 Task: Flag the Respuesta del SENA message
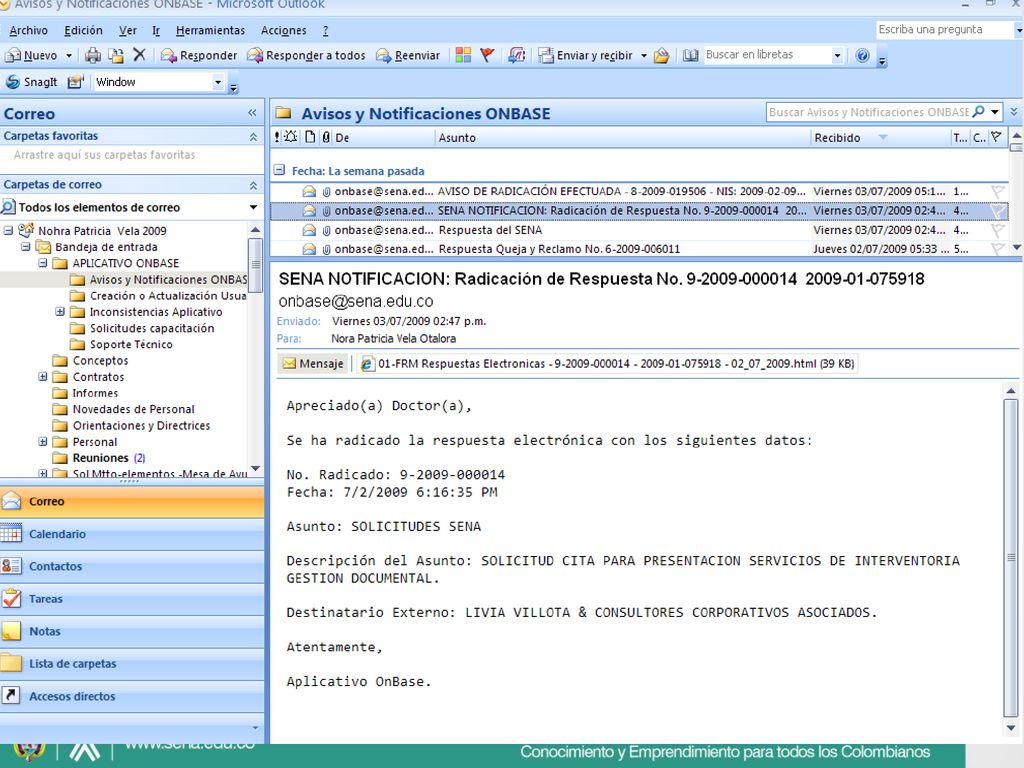tap(997, 230)
